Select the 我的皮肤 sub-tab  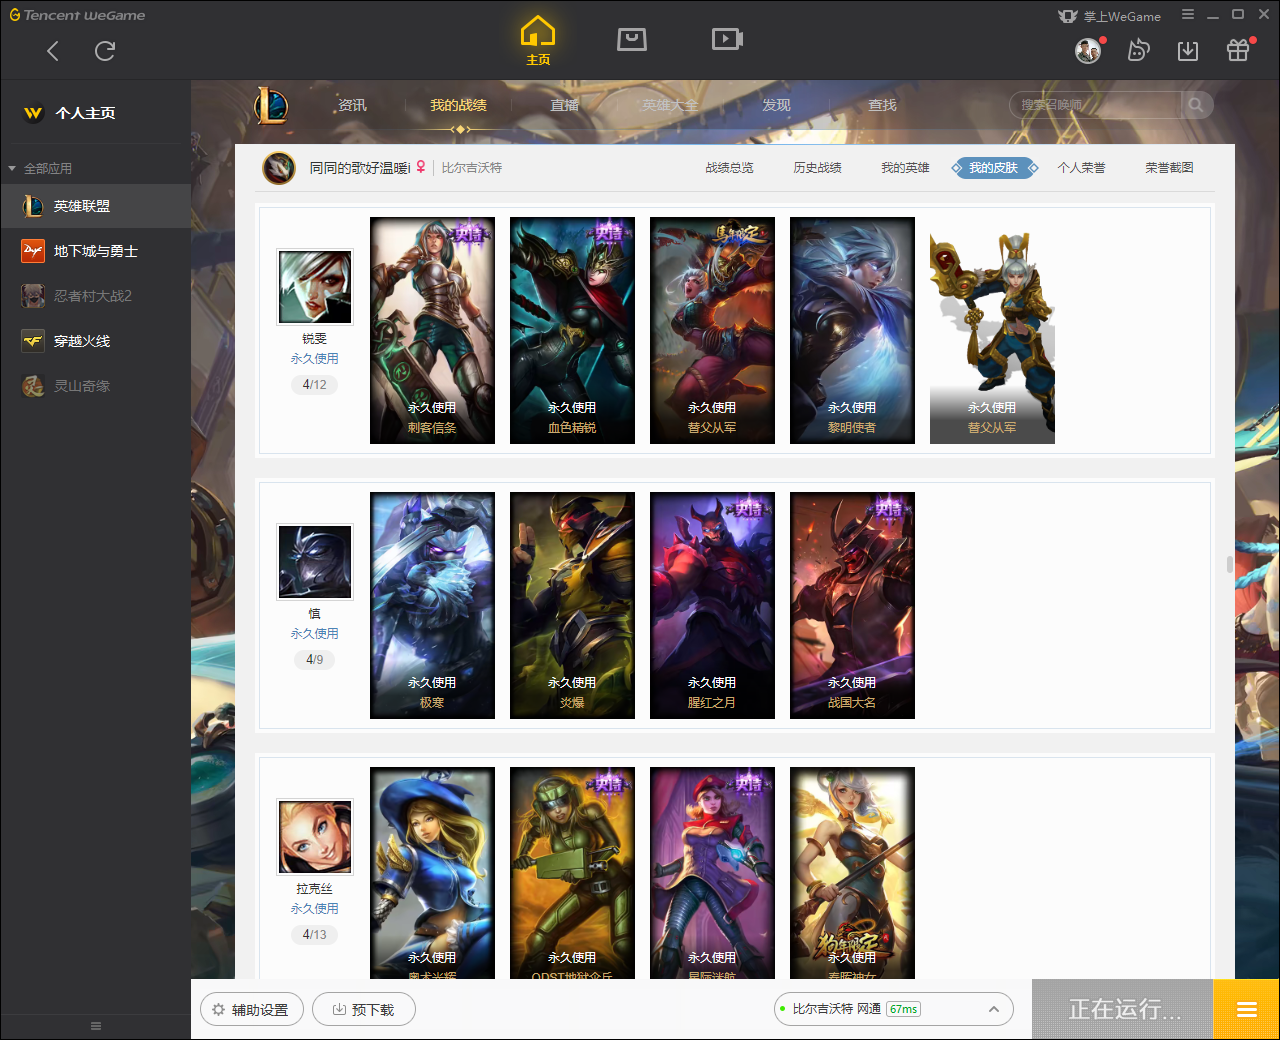coord(993,168)
